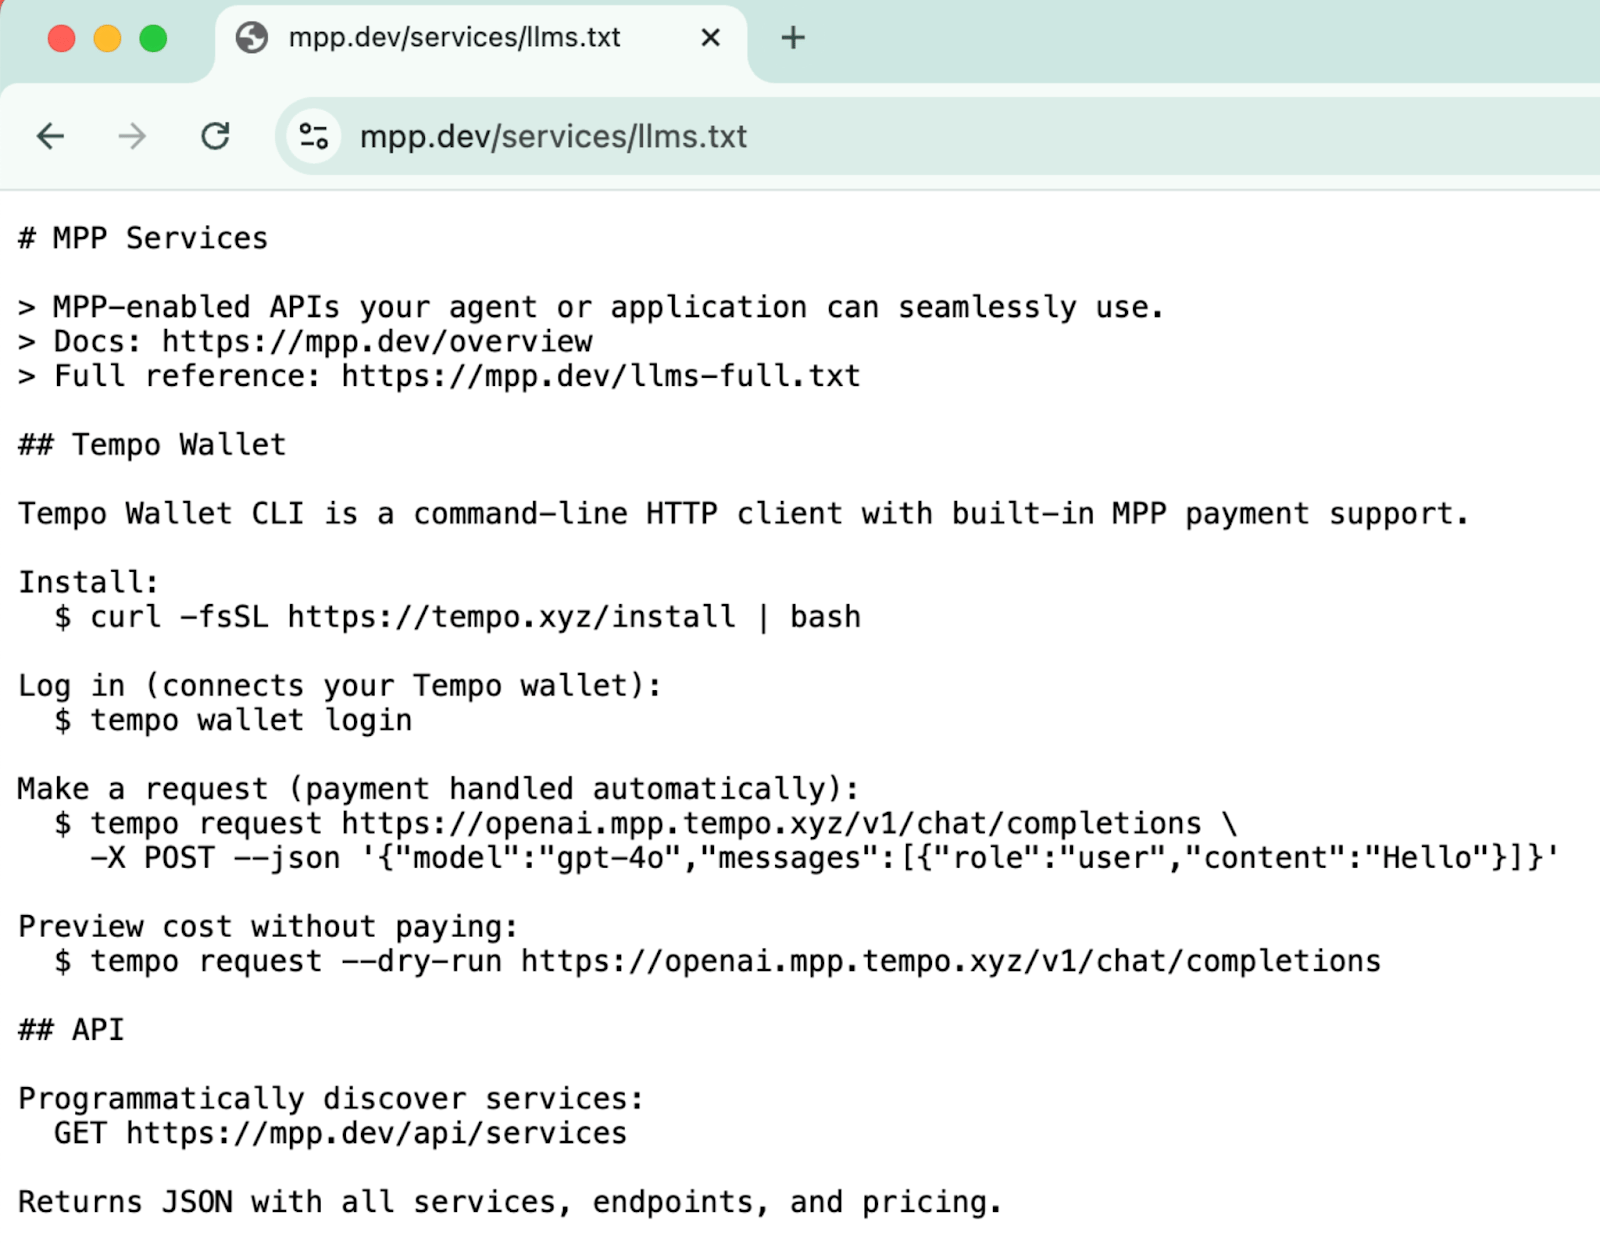
Task: Click the 'Preview cost without paying:' line
Action: coord(268,927)
